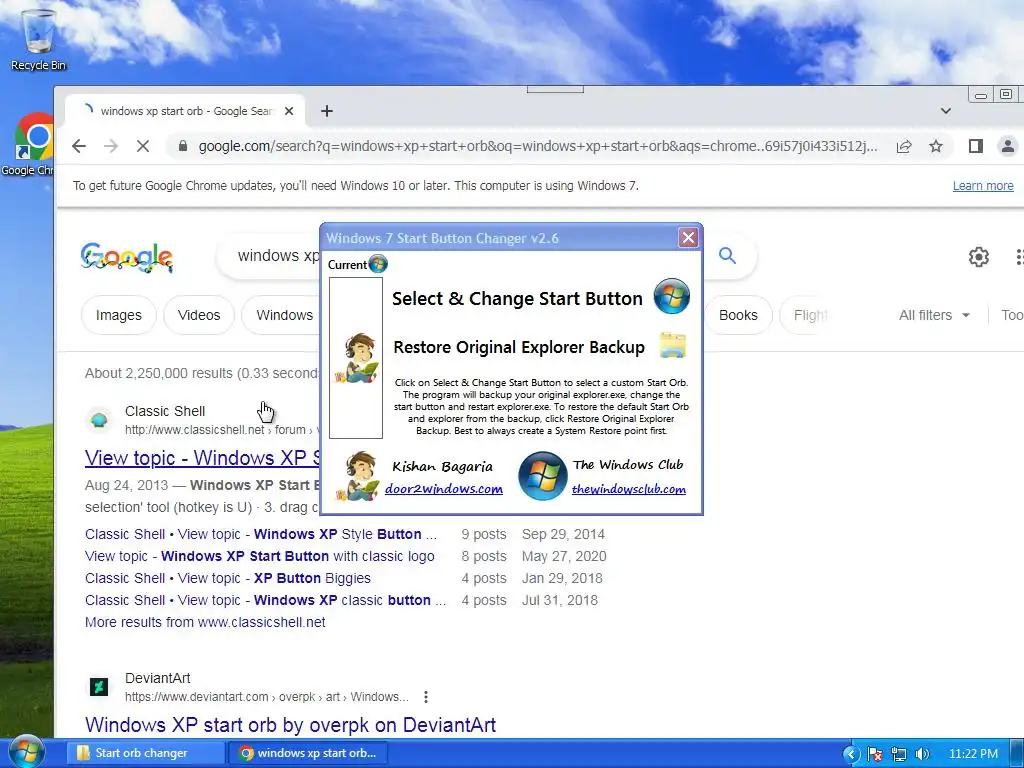Image resolution: width=1024 pixels, height=768 pixels.
Task: Go to the Google homepage logo
Action: click(x=127, y=257)
